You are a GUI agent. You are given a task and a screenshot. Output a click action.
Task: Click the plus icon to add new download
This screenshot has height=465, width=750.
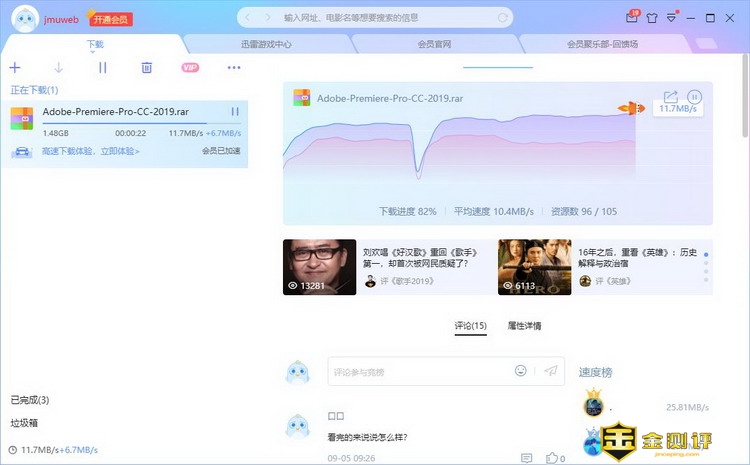tap(15, 67)
